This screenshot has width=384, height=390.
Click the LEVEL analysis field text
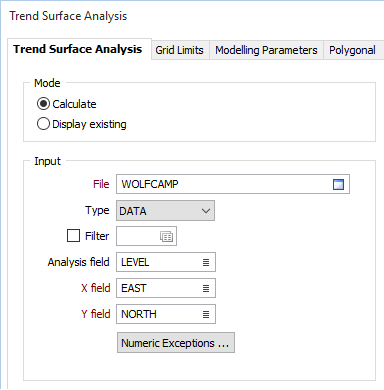click(135, 262)
